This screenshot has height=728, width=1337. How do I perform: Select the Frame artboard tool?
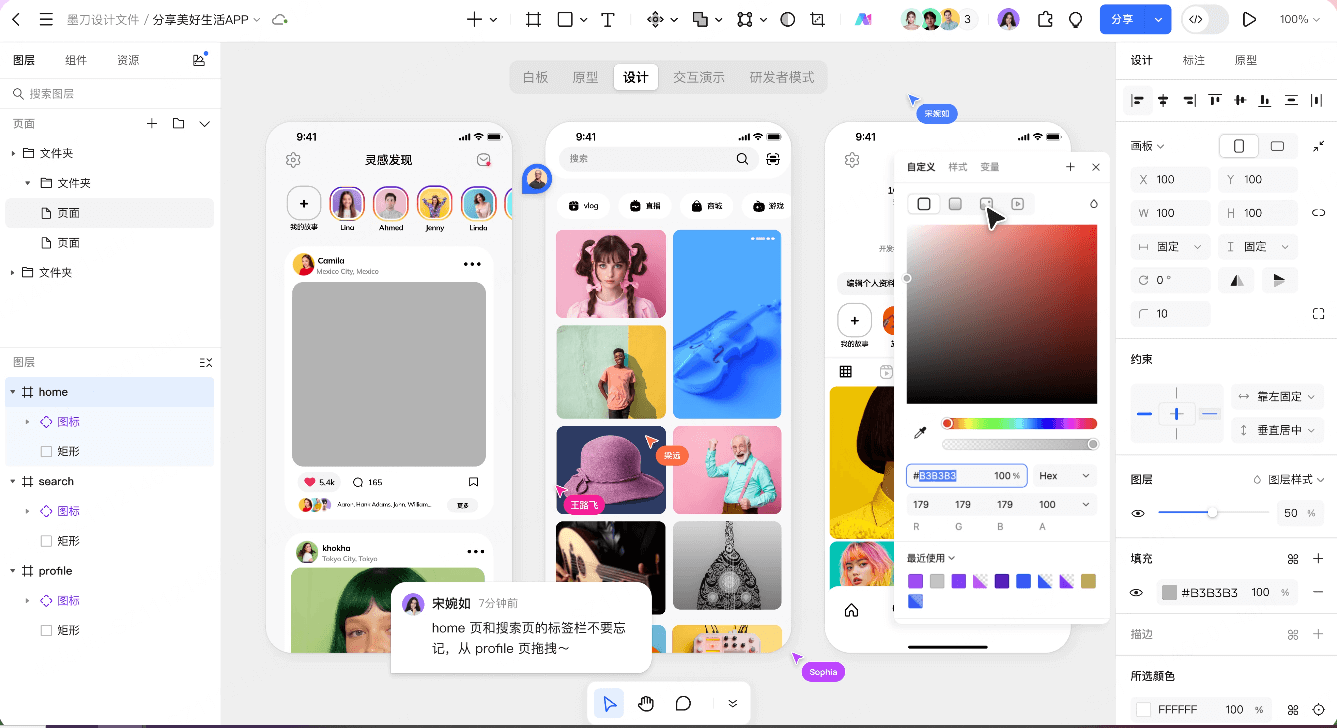534,19
